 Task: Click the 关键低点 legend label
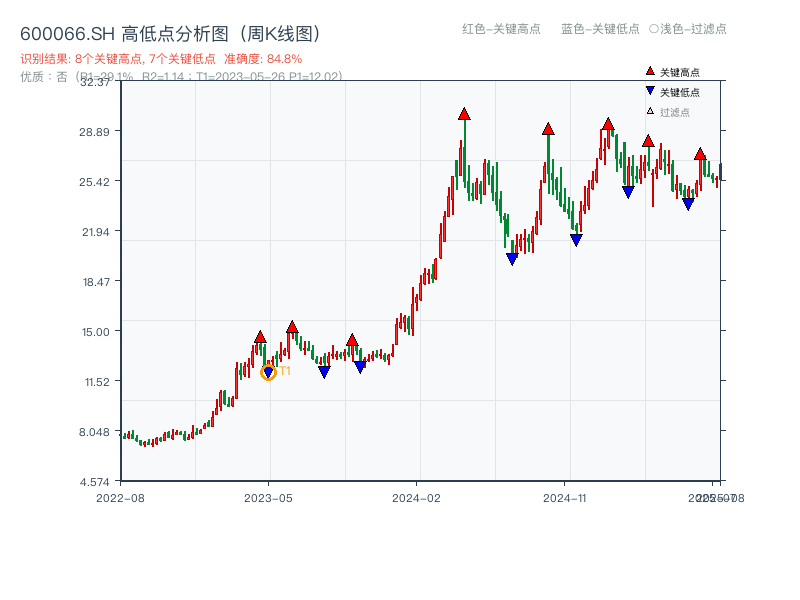pos(680,92)
